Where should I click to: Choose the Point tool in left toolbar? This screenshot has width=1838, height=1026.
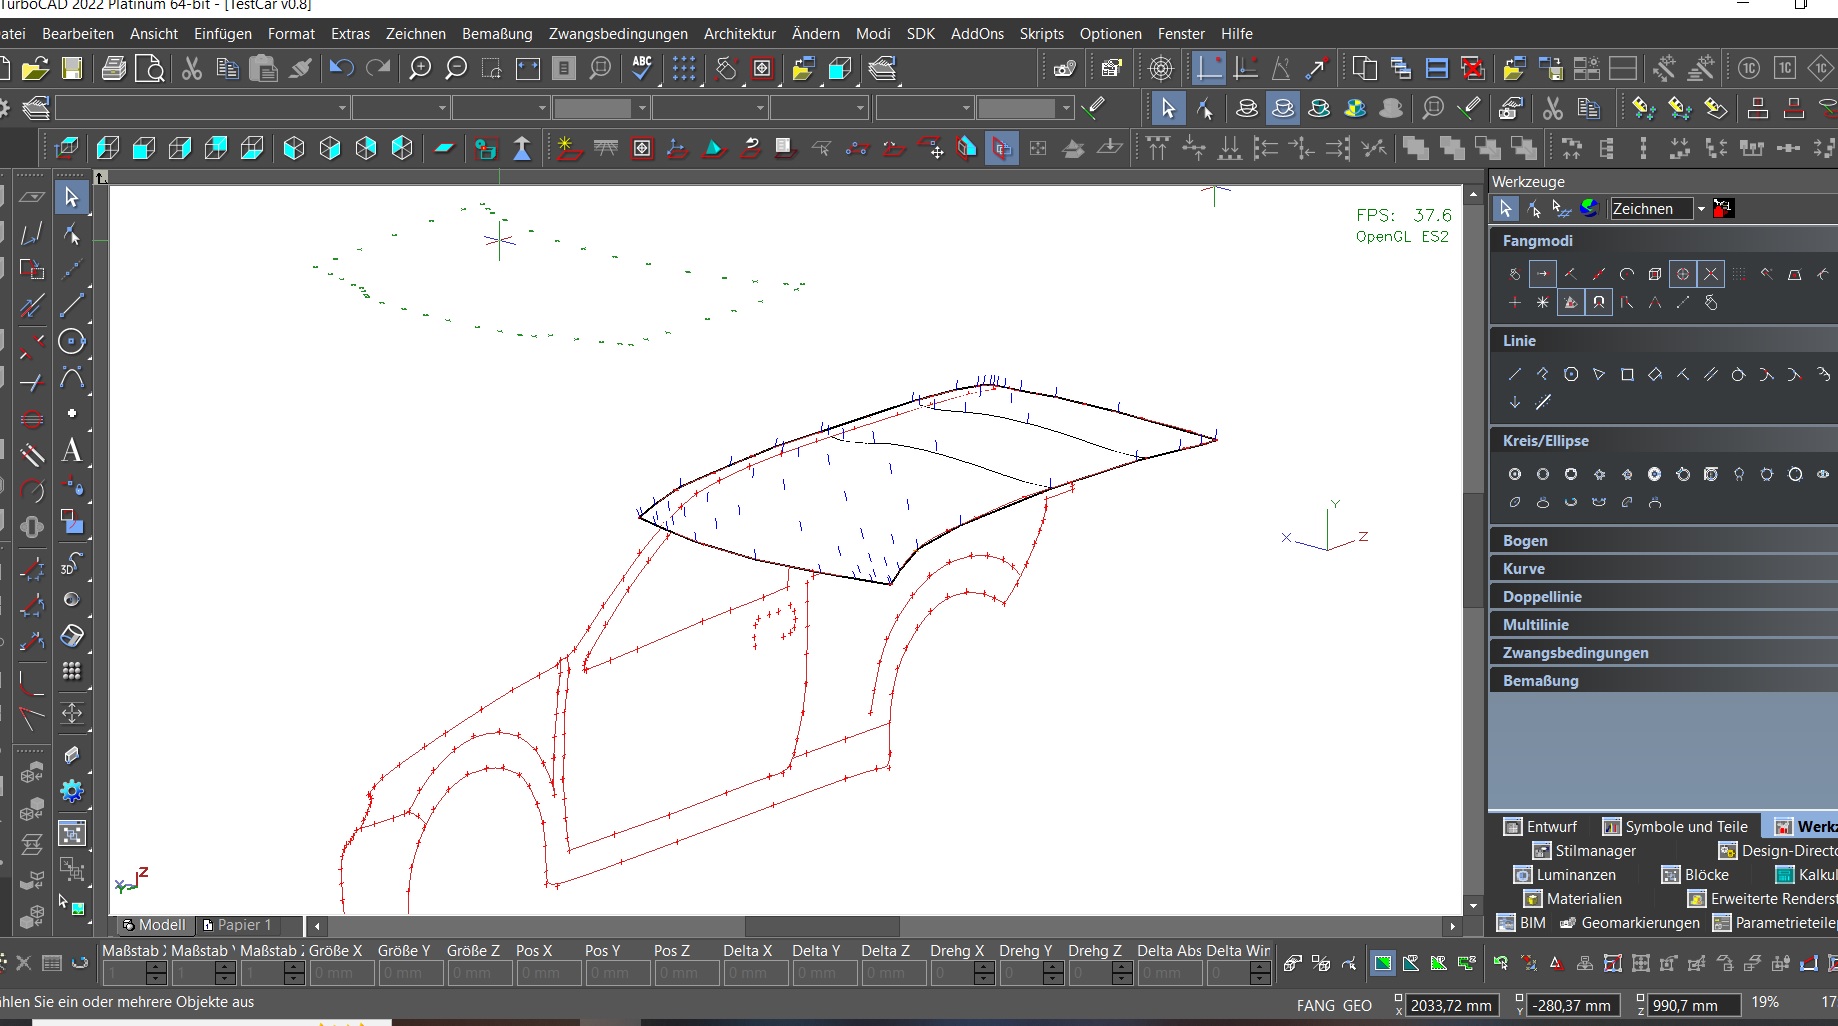[x=71, y=413]
